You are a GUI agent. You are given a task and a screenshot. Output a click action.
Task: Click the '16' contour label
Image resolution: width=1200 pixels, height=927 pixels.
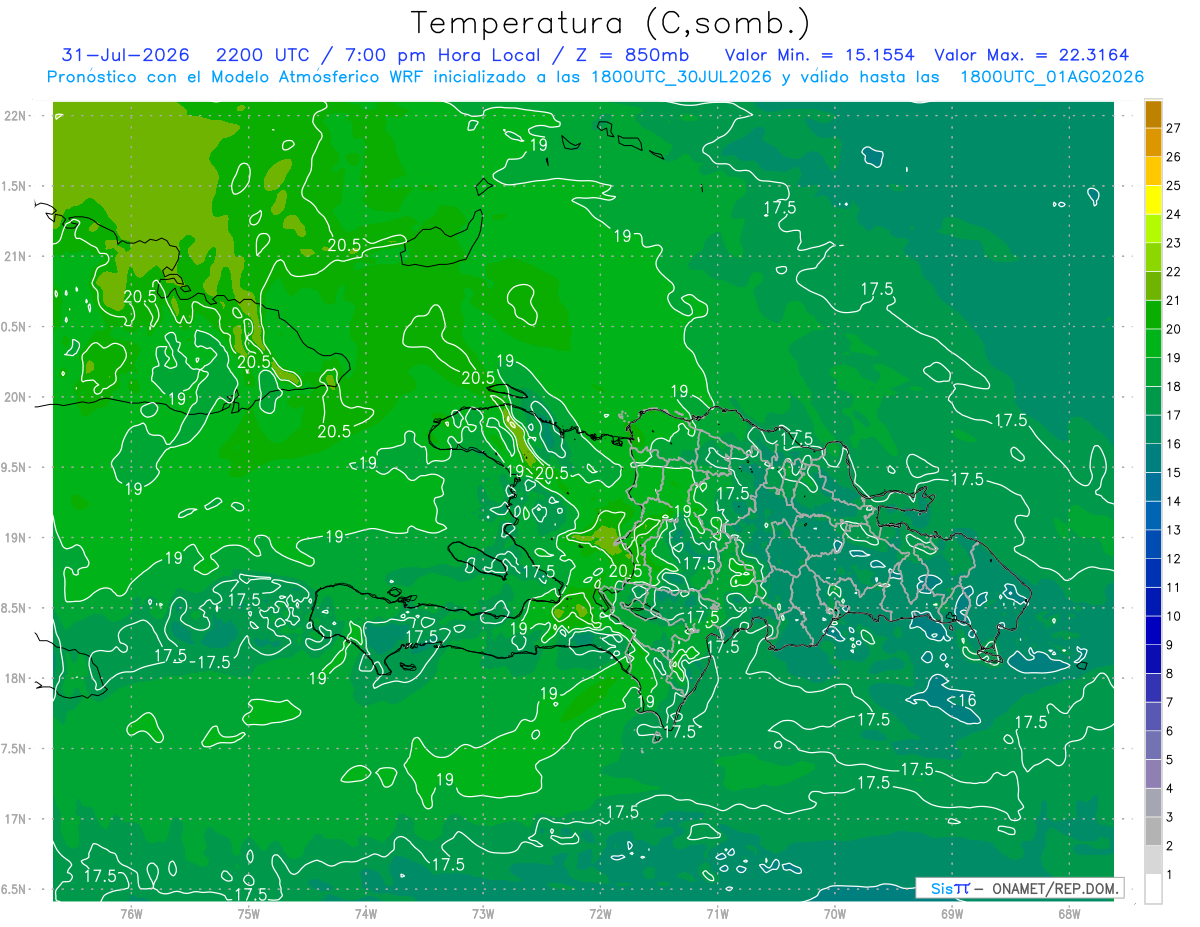(966, 700)
